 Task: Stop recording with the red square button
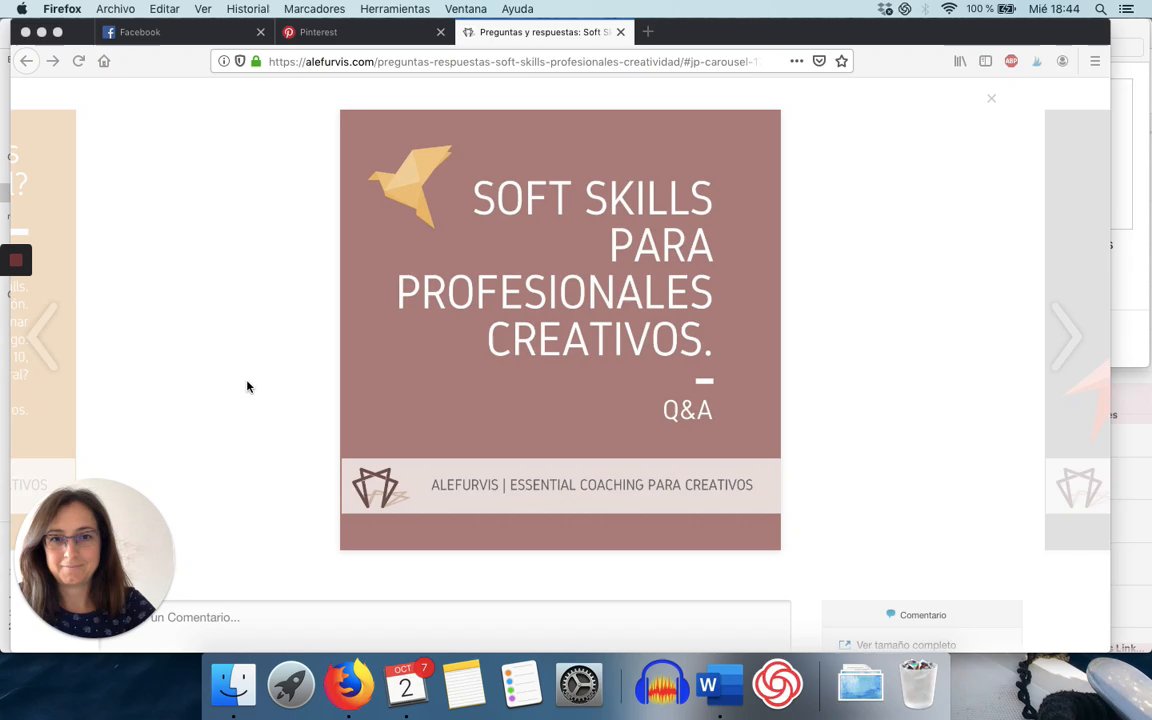[16, 260]
